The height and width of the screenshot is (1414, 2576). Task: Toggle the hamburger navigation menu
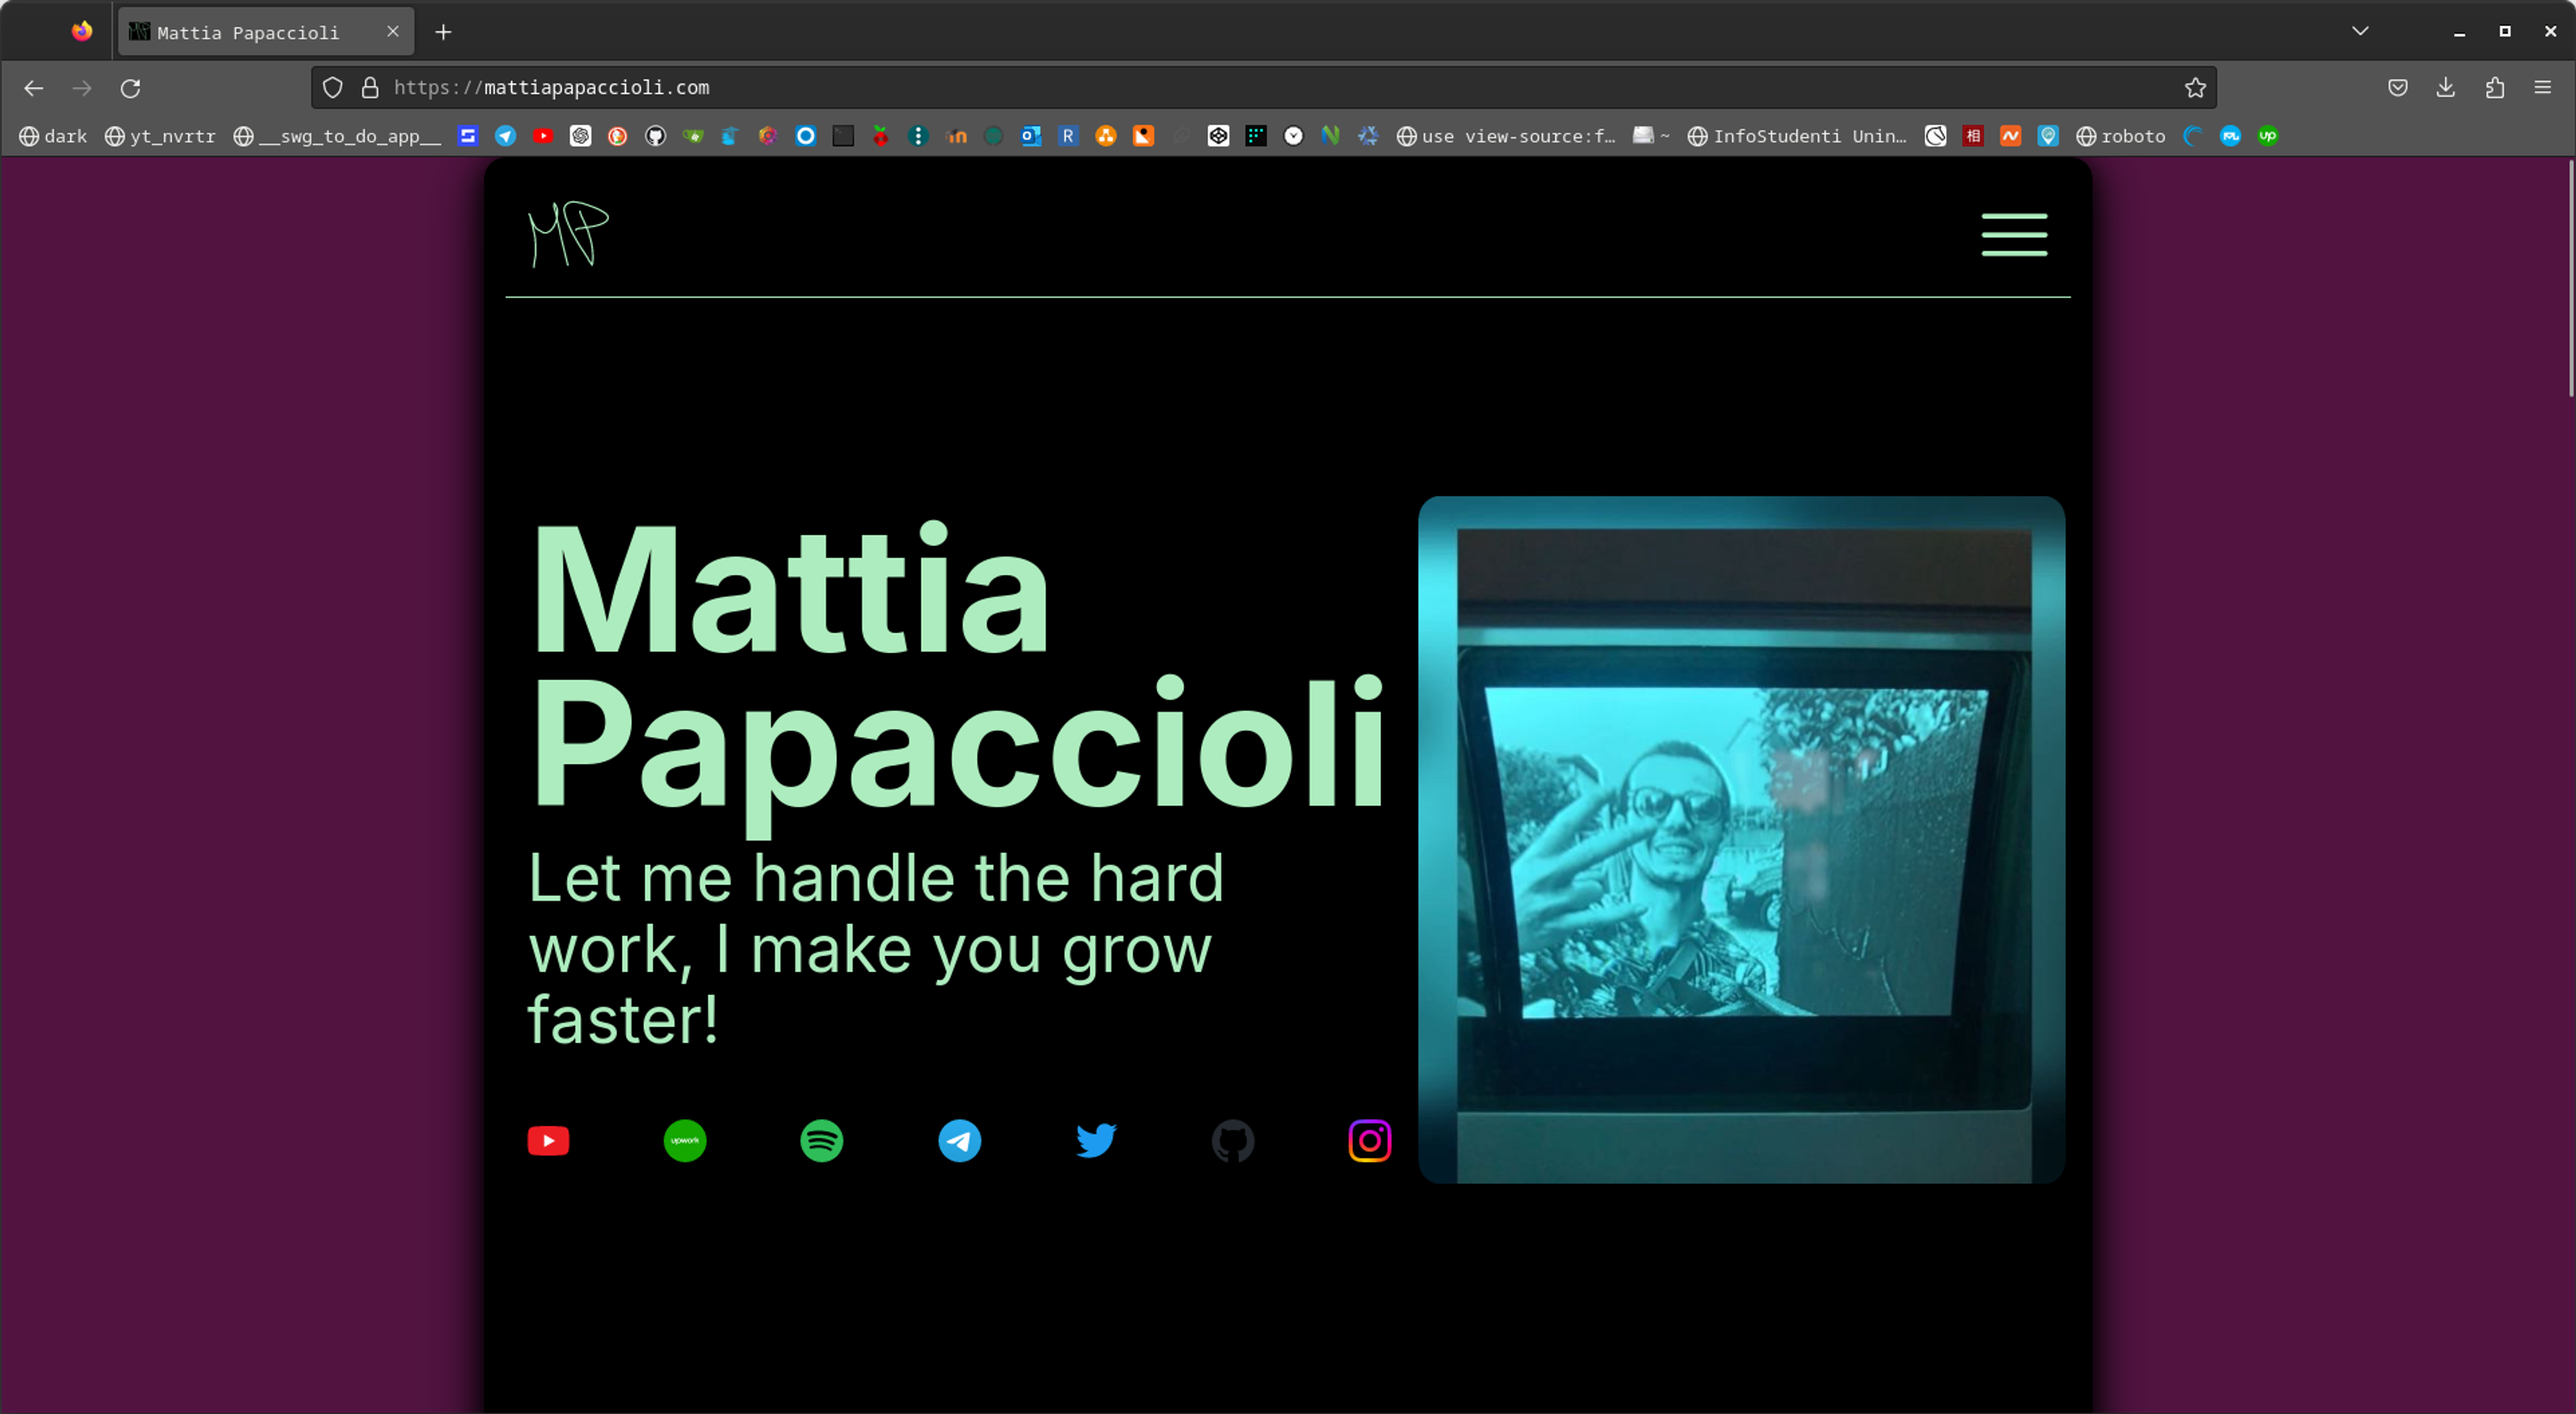2014,234
